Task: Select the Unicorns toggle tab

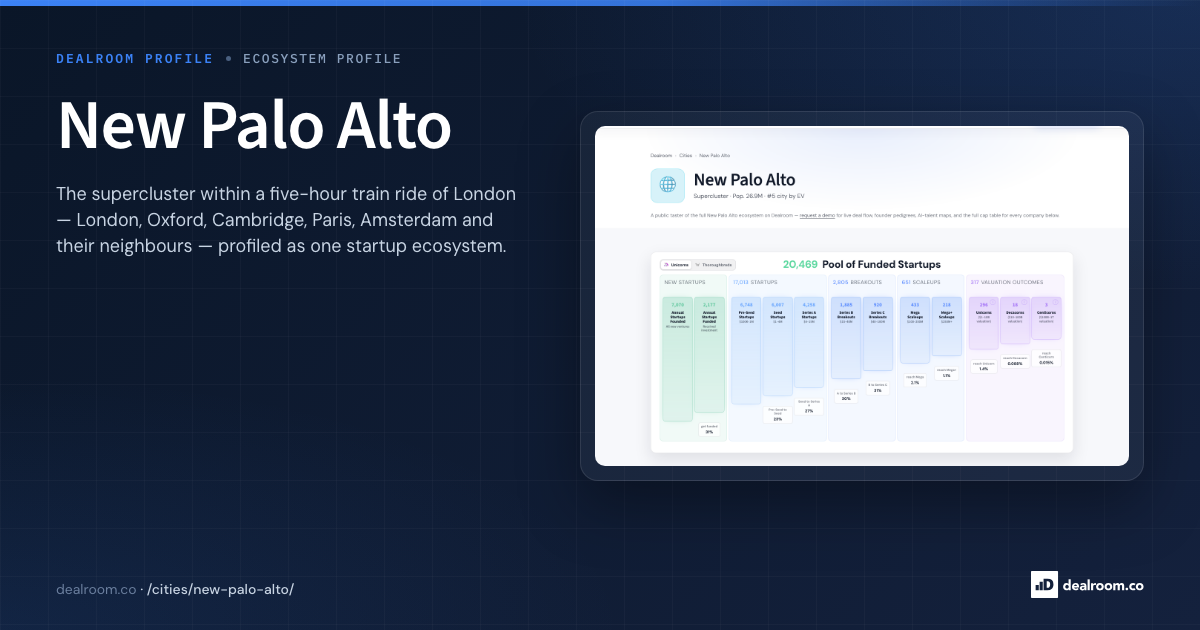Action: click(676, 265)
